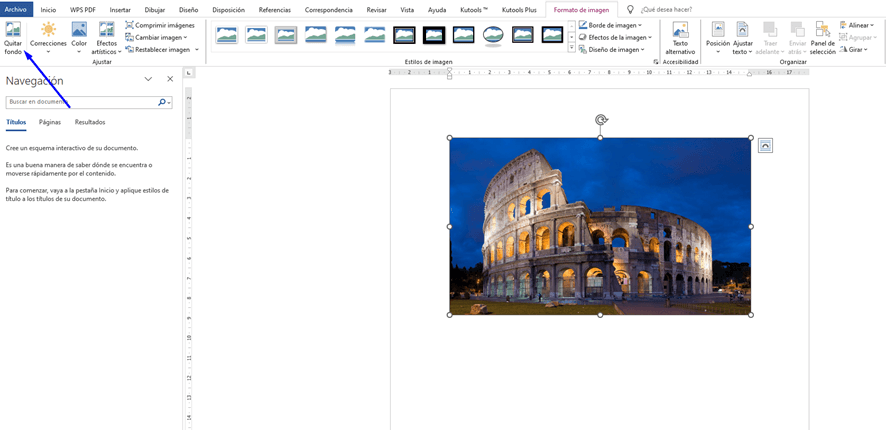Viewport: 886px width, 430px height.
Task: Switch to the Insertar tab
Action: tap(120, 9)
